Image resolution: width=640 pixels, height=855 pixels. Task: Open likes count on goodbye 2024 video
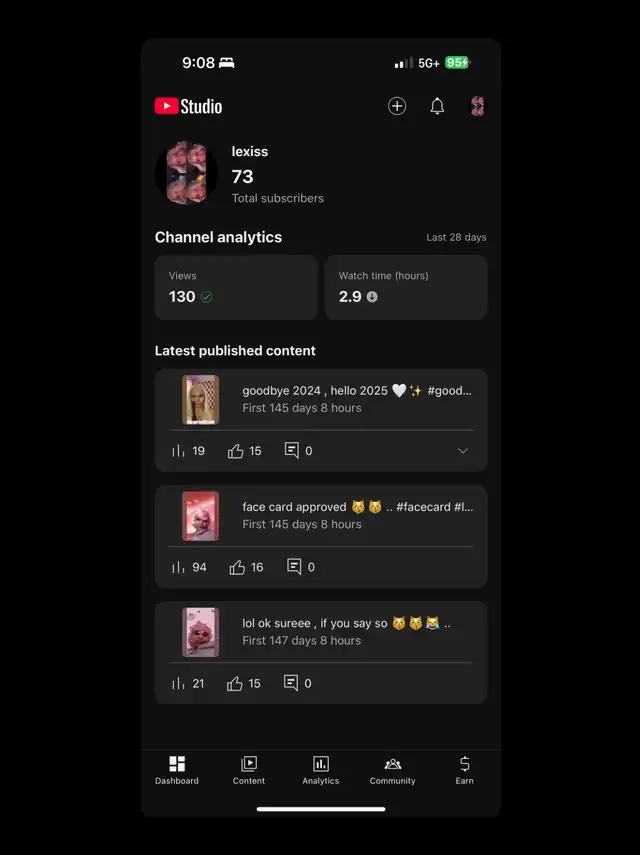tap(244, 451)
